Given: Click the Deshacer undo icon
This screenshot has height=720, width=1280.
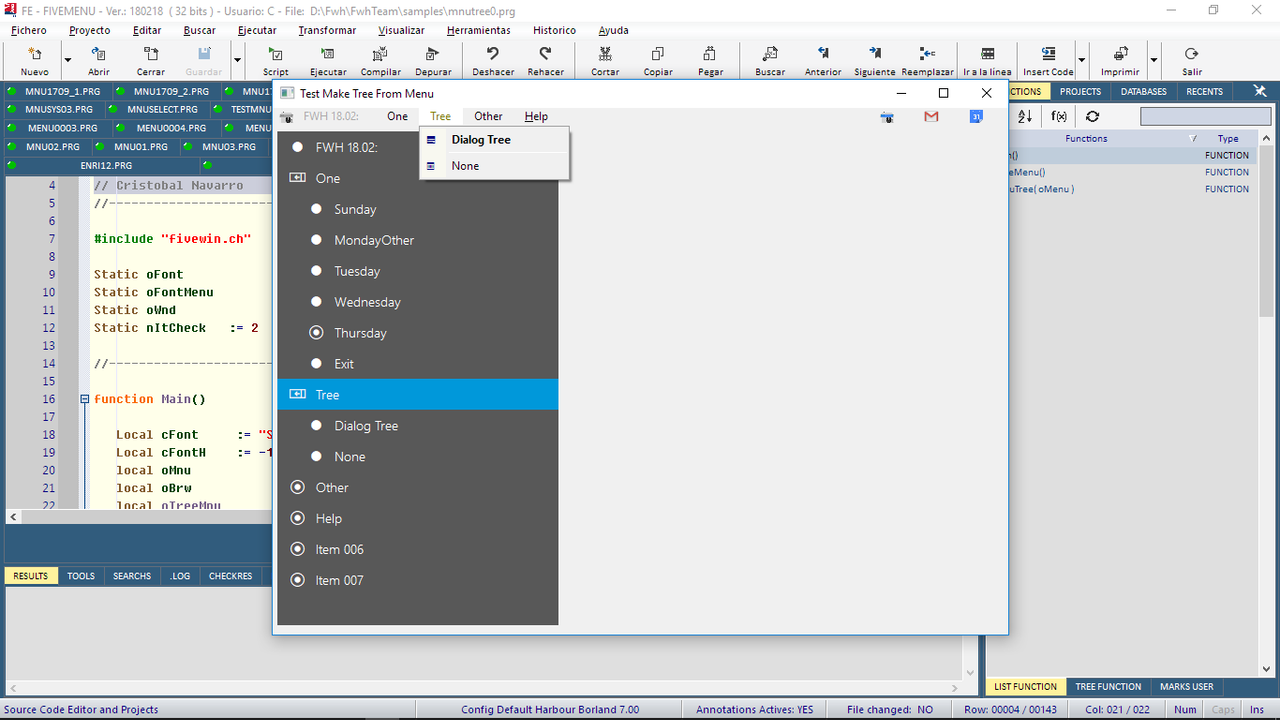Looking at the screenshot, I should click(x=493, y=54).
